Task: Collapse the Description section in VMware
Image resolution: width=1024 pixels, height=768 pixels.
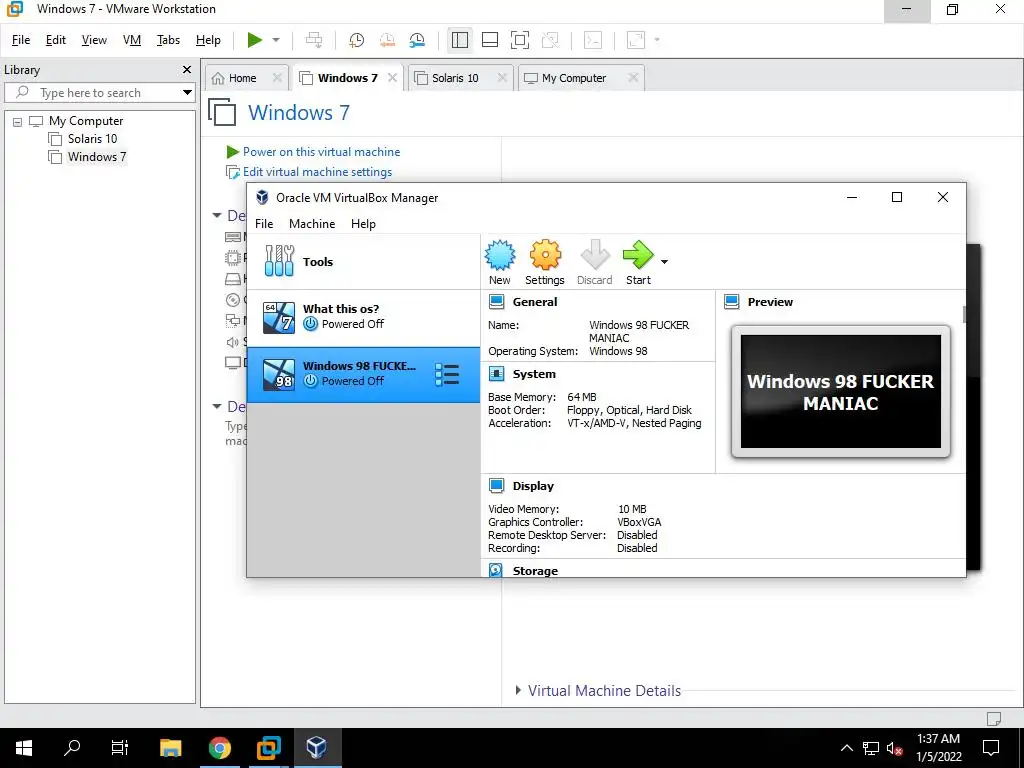Action: pyautogui.click(x=217, y=406)
